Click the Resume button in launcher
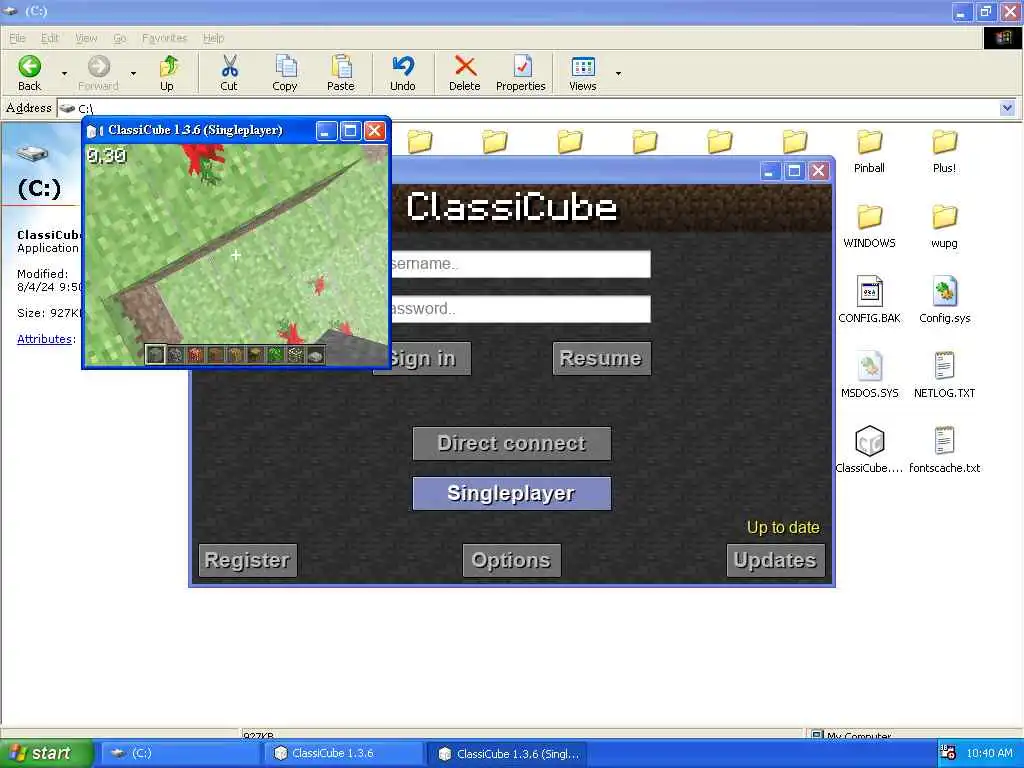 601,359
